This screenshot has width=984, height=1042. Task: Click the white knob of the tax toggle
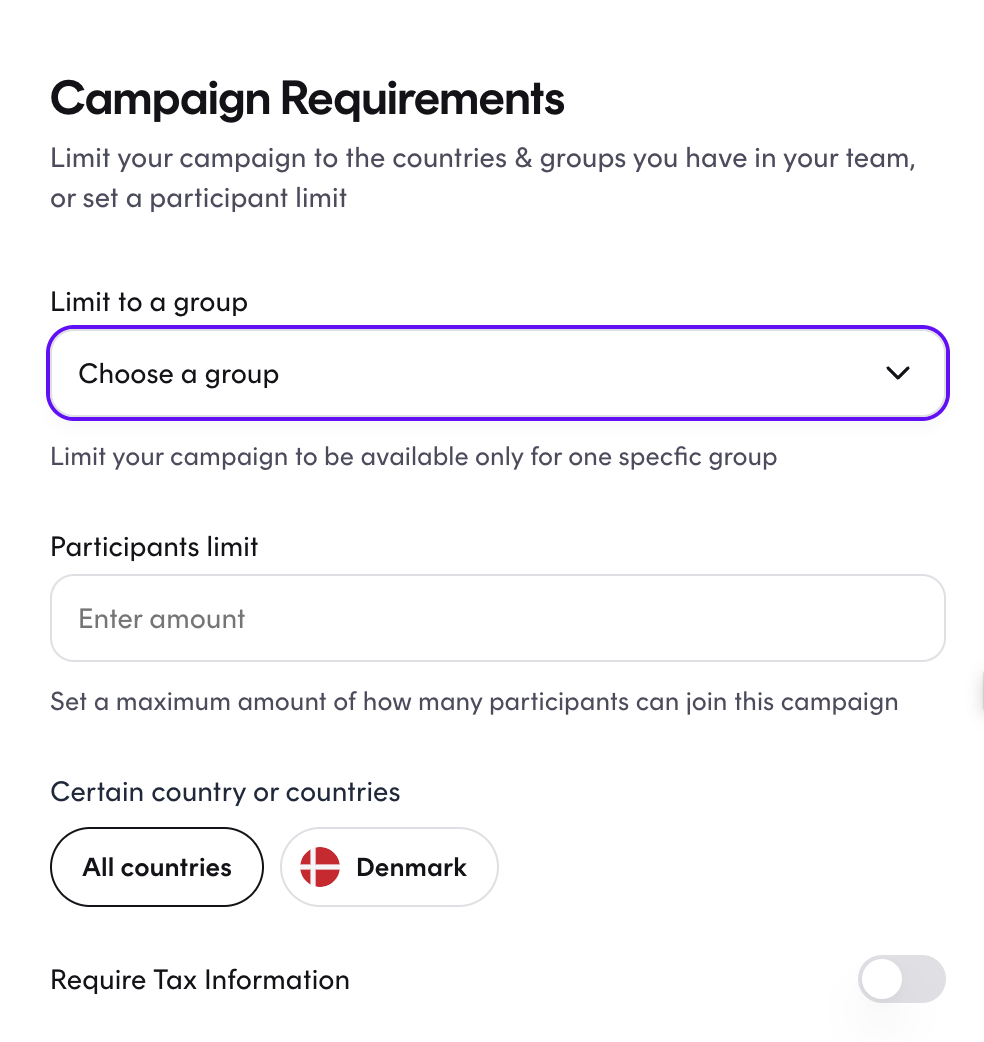pos(882,979)
